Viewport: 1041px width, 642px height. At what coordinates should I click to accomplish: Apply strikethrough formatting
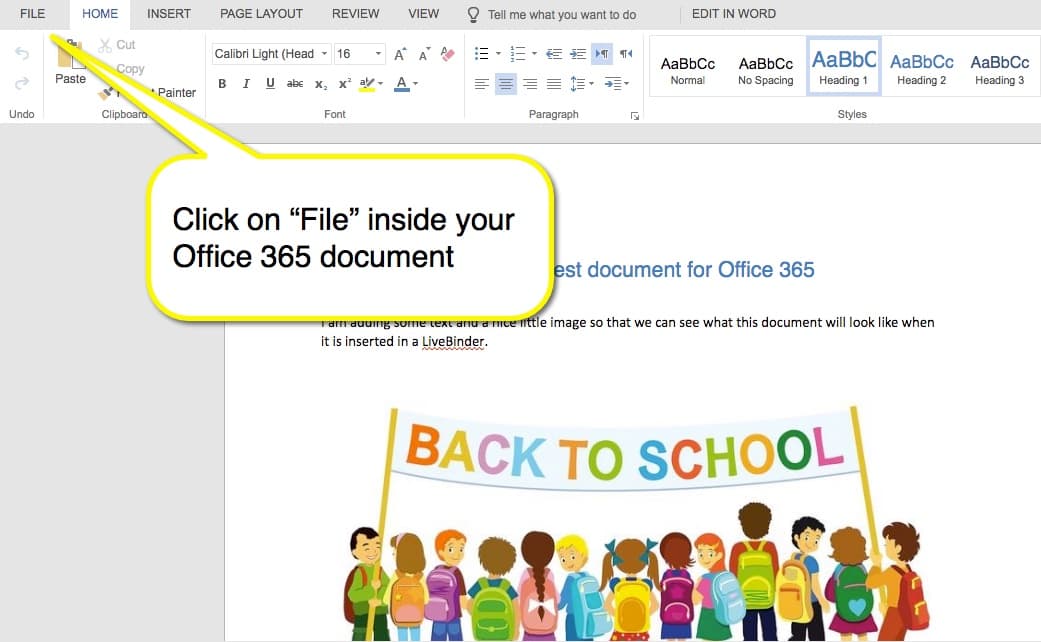tap(295, 84)
